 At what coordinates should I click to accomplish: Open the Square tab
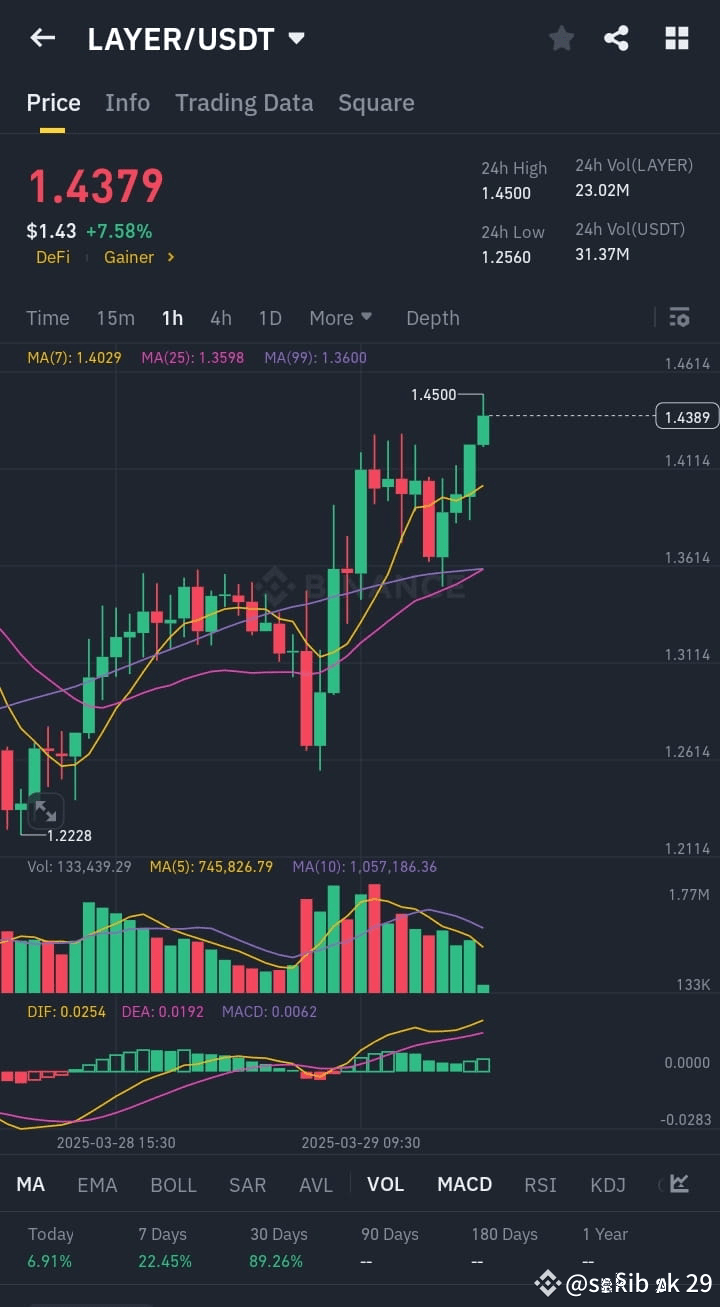(x=376, y=102)
